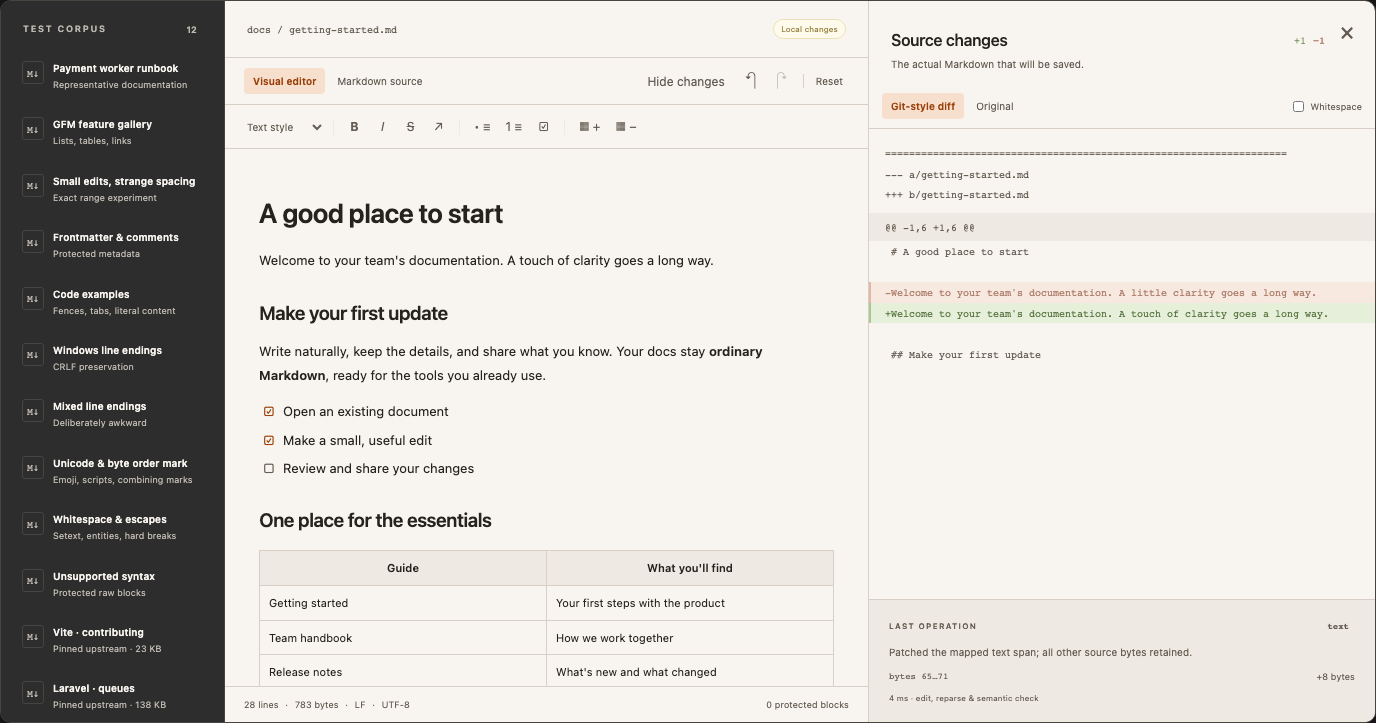The image size is (1376, 723).
Task: Open the Unsupported syntax document
Action: [x=112, y=584]
